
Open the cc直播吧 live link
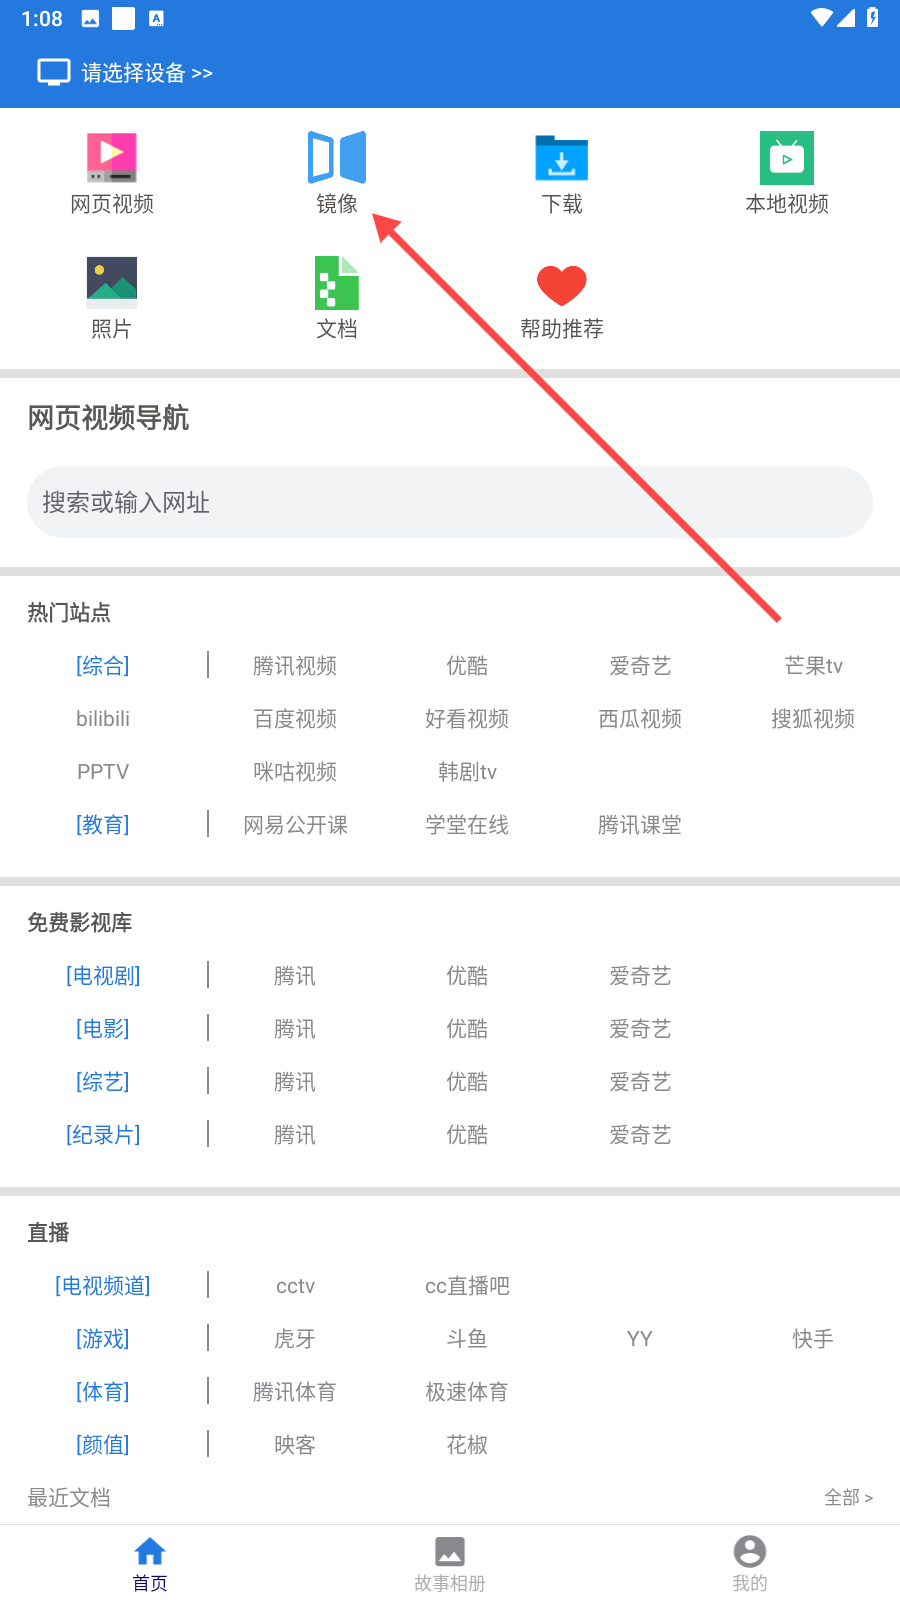tap(467, 1286)
